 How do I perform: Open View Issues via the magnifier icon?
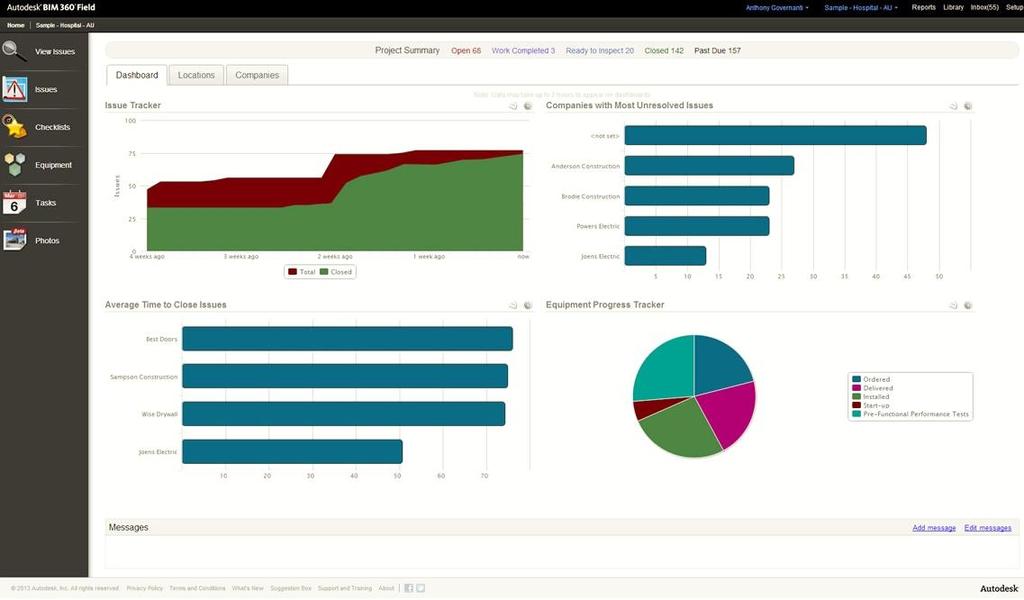point(14,51)
